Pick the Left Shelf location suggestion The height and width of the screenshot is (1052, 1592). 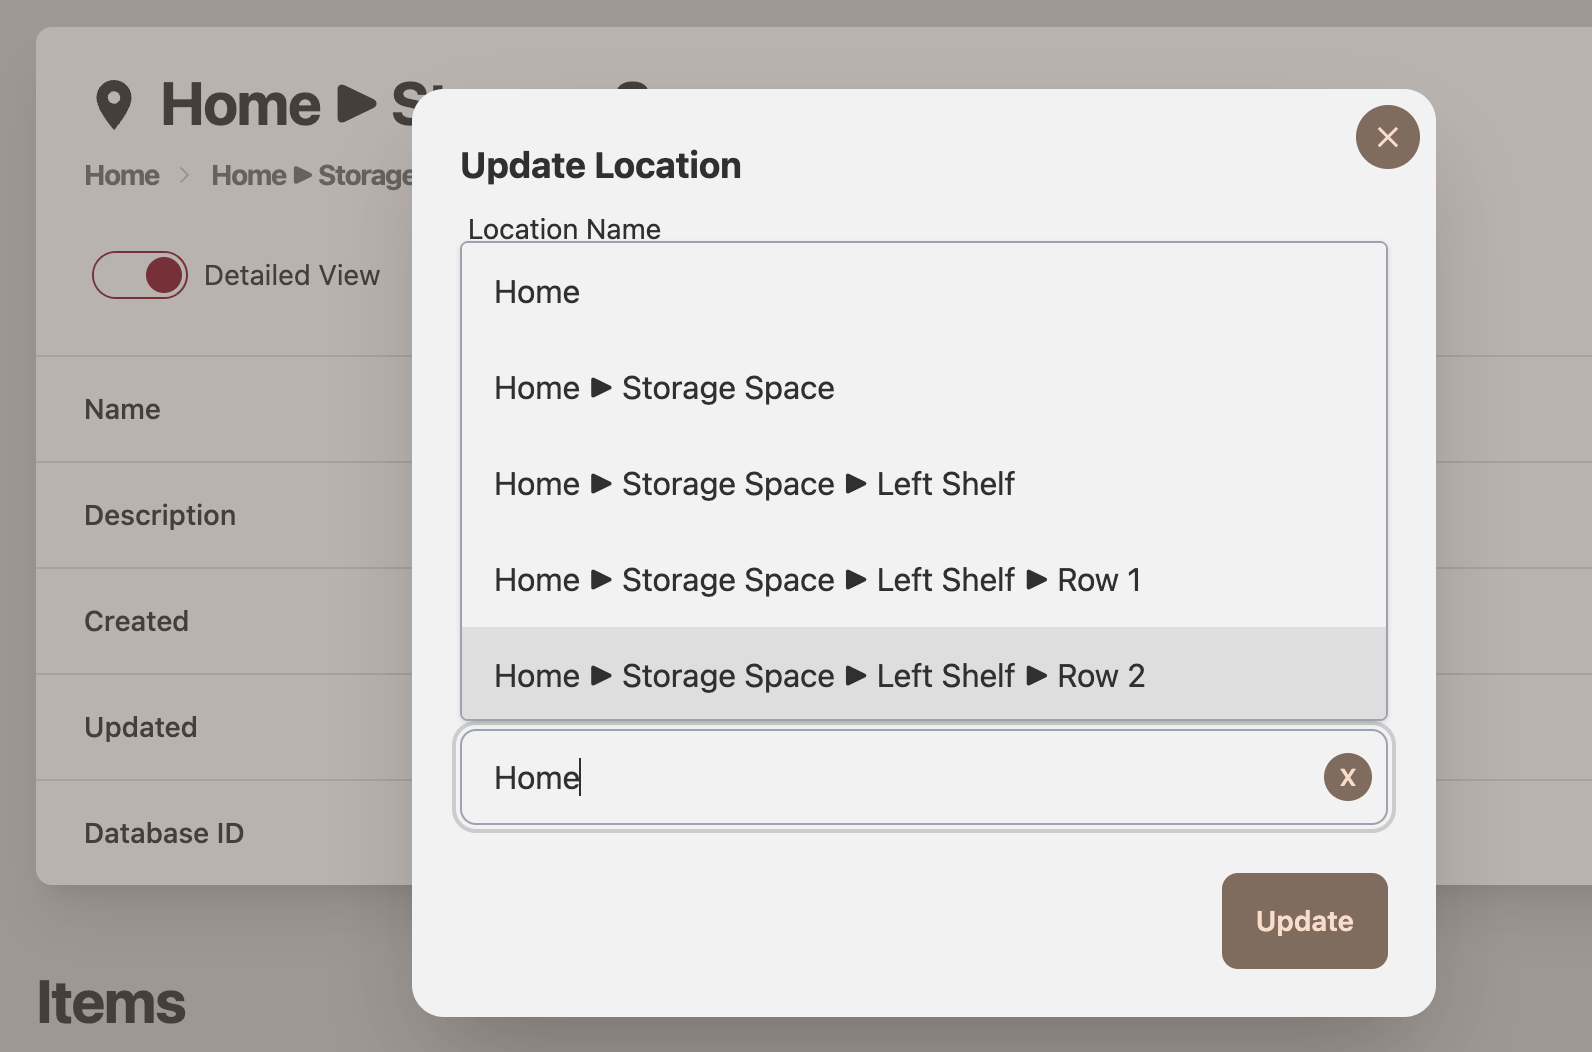[x=754, y=484]
